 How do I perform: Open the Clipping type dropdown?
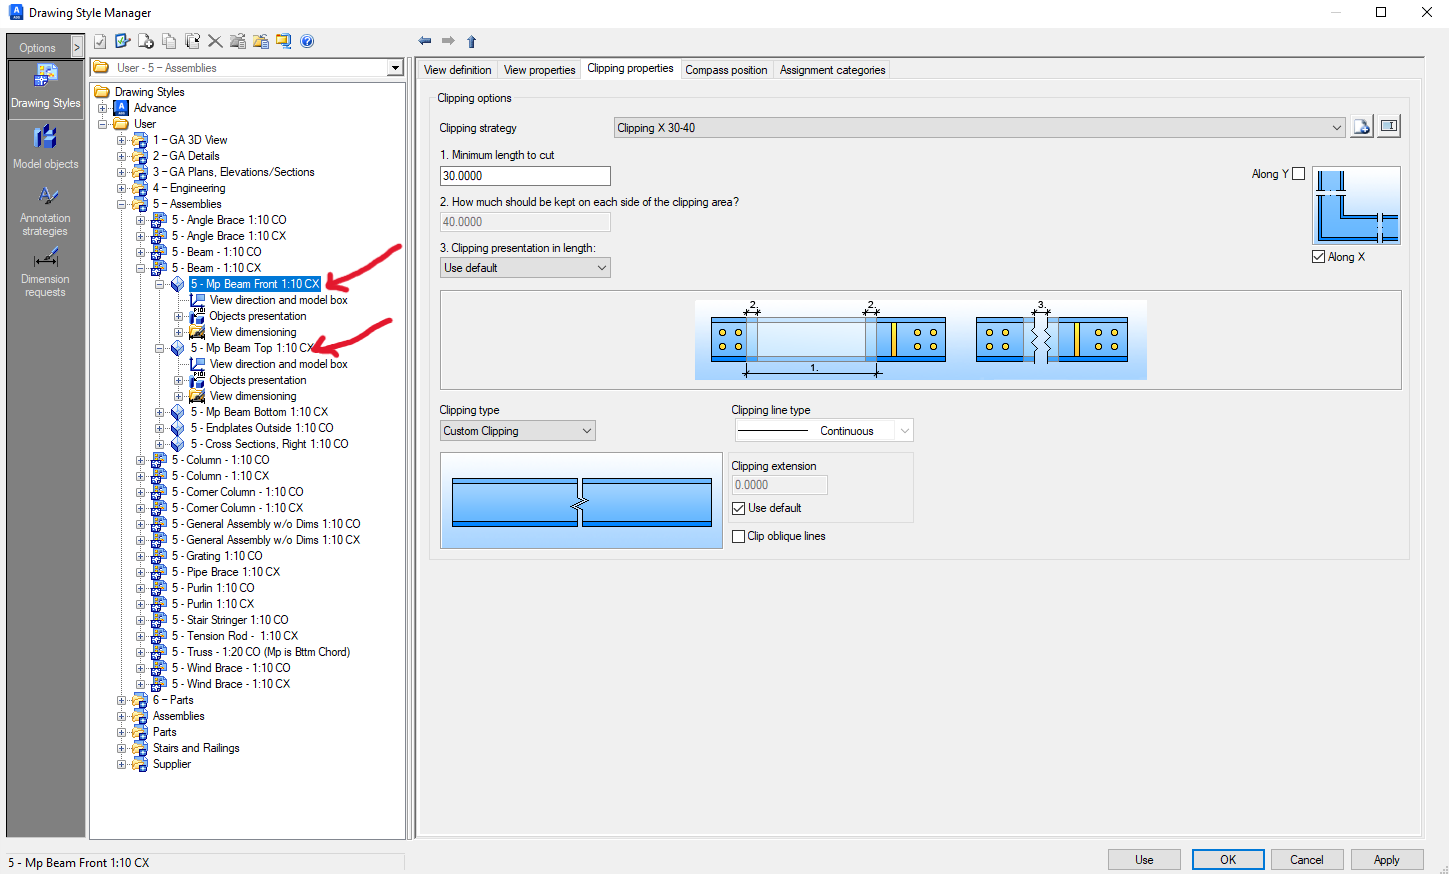518,431
